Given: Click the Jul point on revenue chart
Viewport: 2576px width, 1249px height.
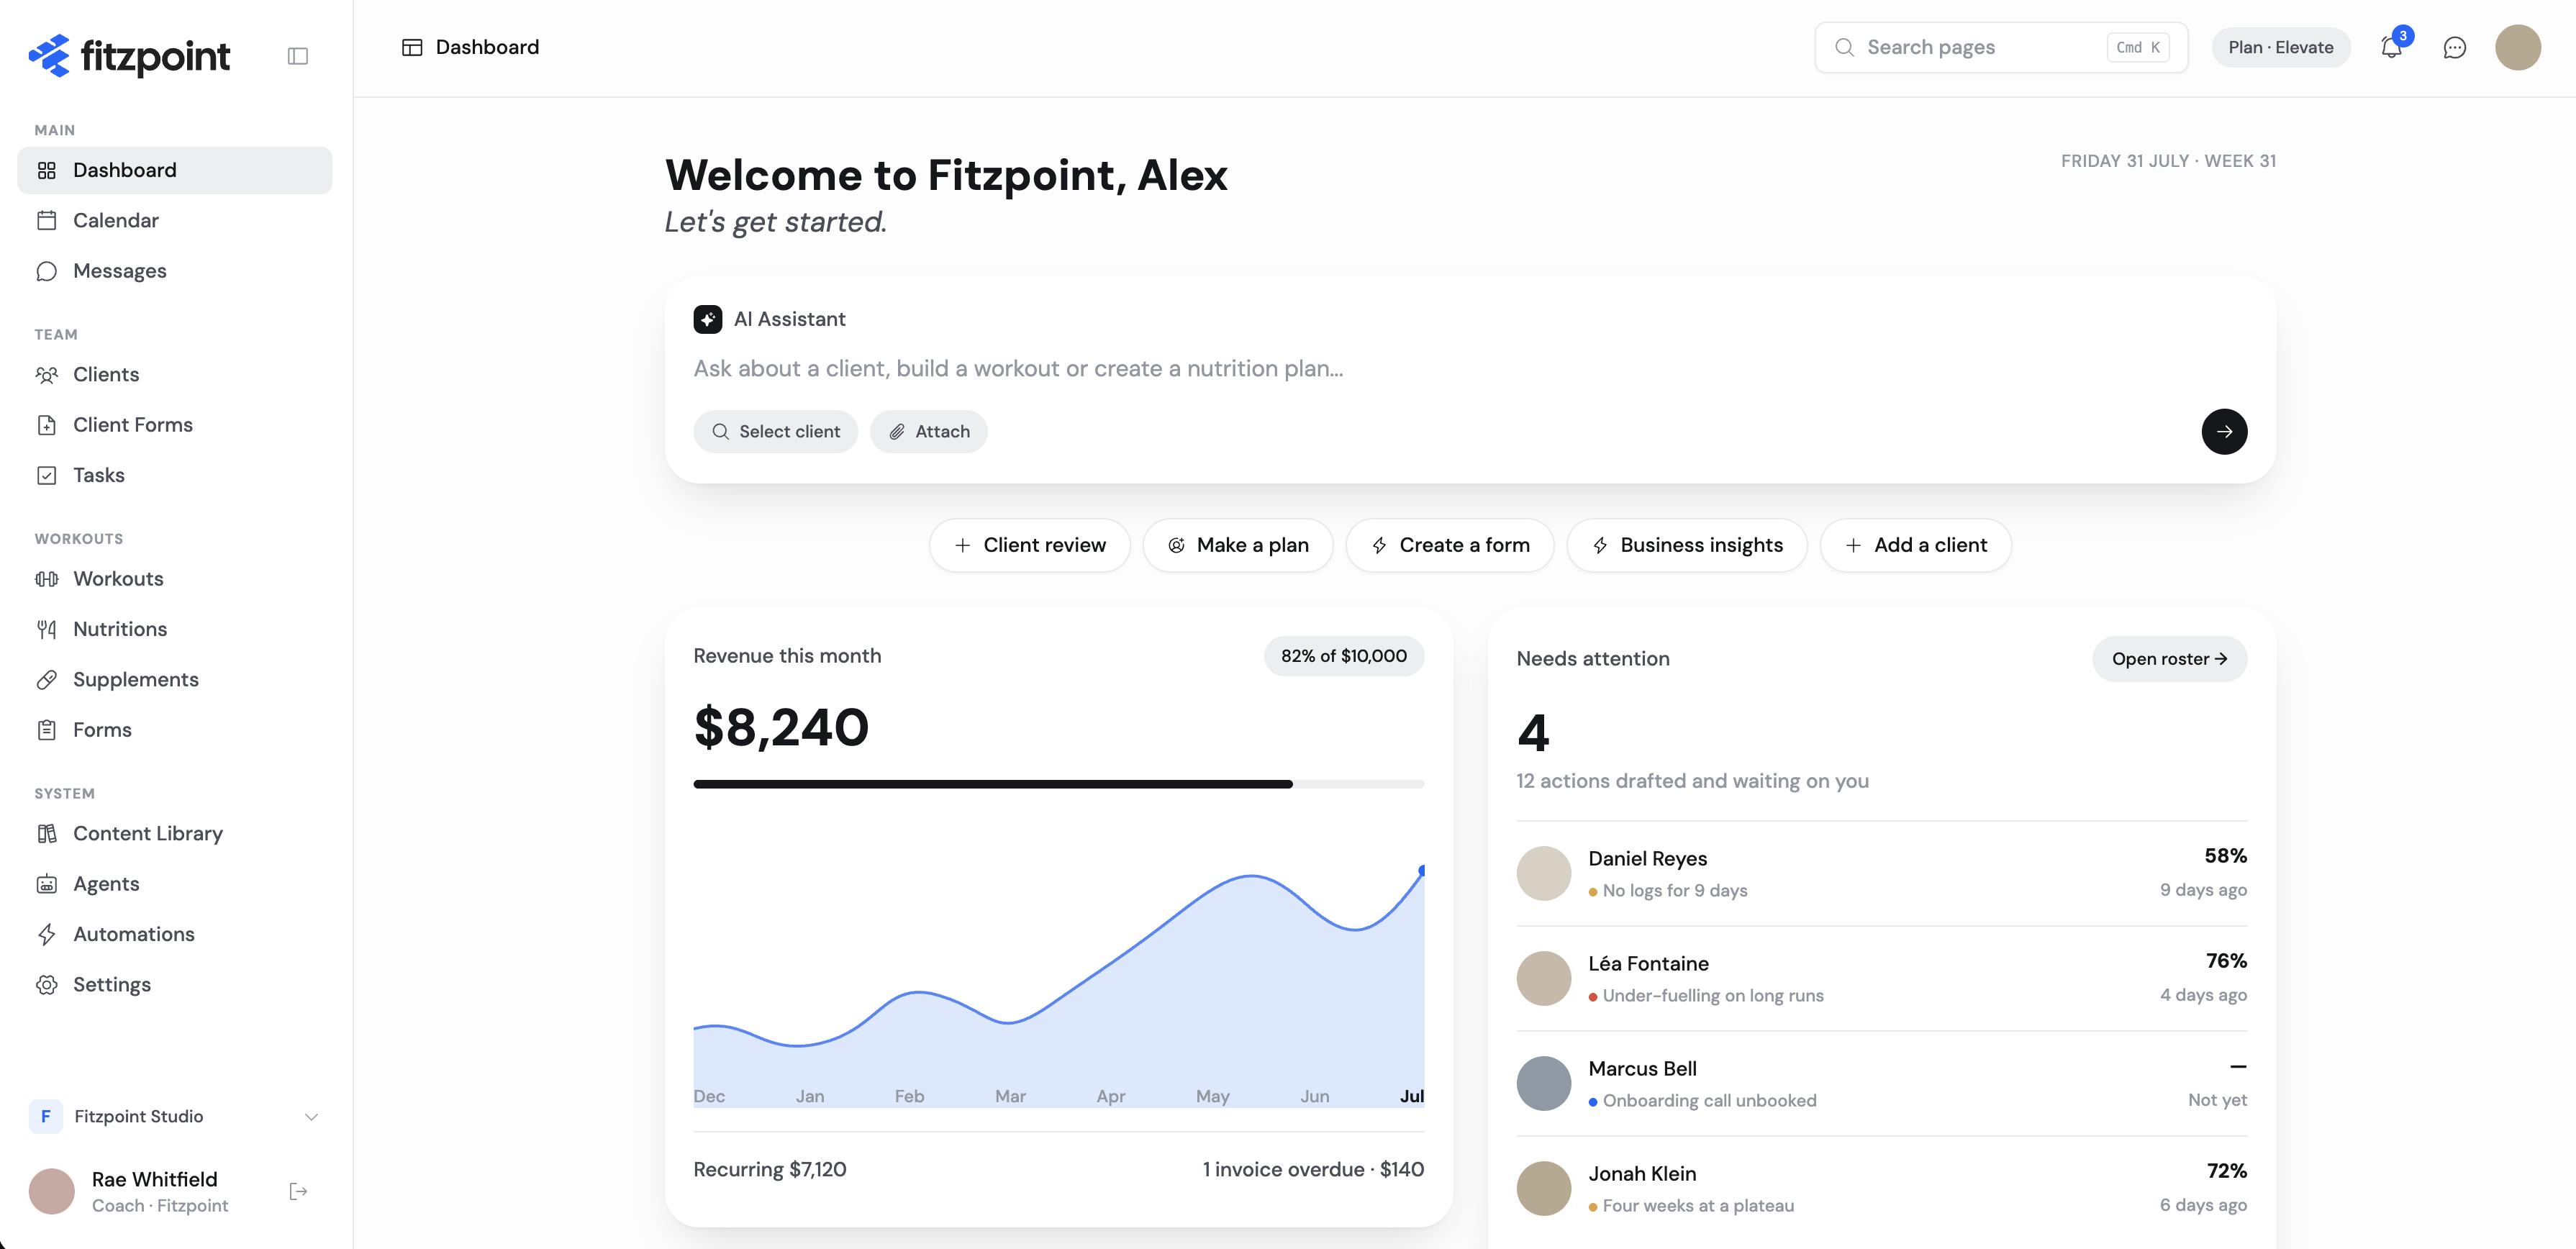Looking at the screenshot, I should [1421, 870].
